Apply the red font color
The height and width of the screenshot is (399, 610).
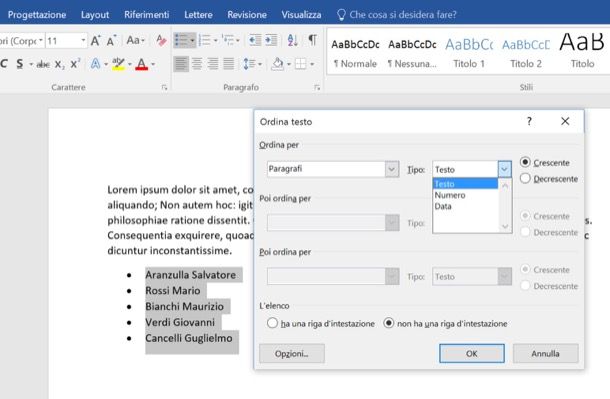pos(142,64)
